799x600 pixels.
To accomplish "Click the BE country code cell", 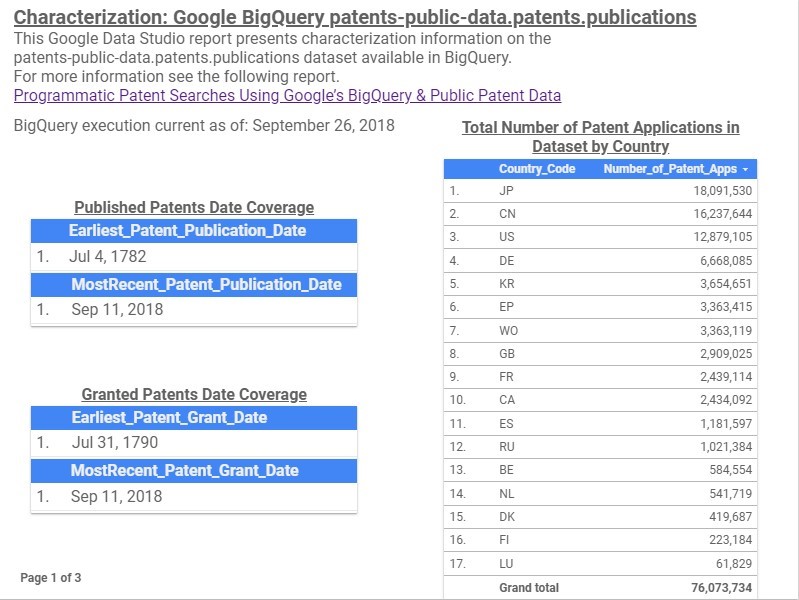I will tap(507, 469).
